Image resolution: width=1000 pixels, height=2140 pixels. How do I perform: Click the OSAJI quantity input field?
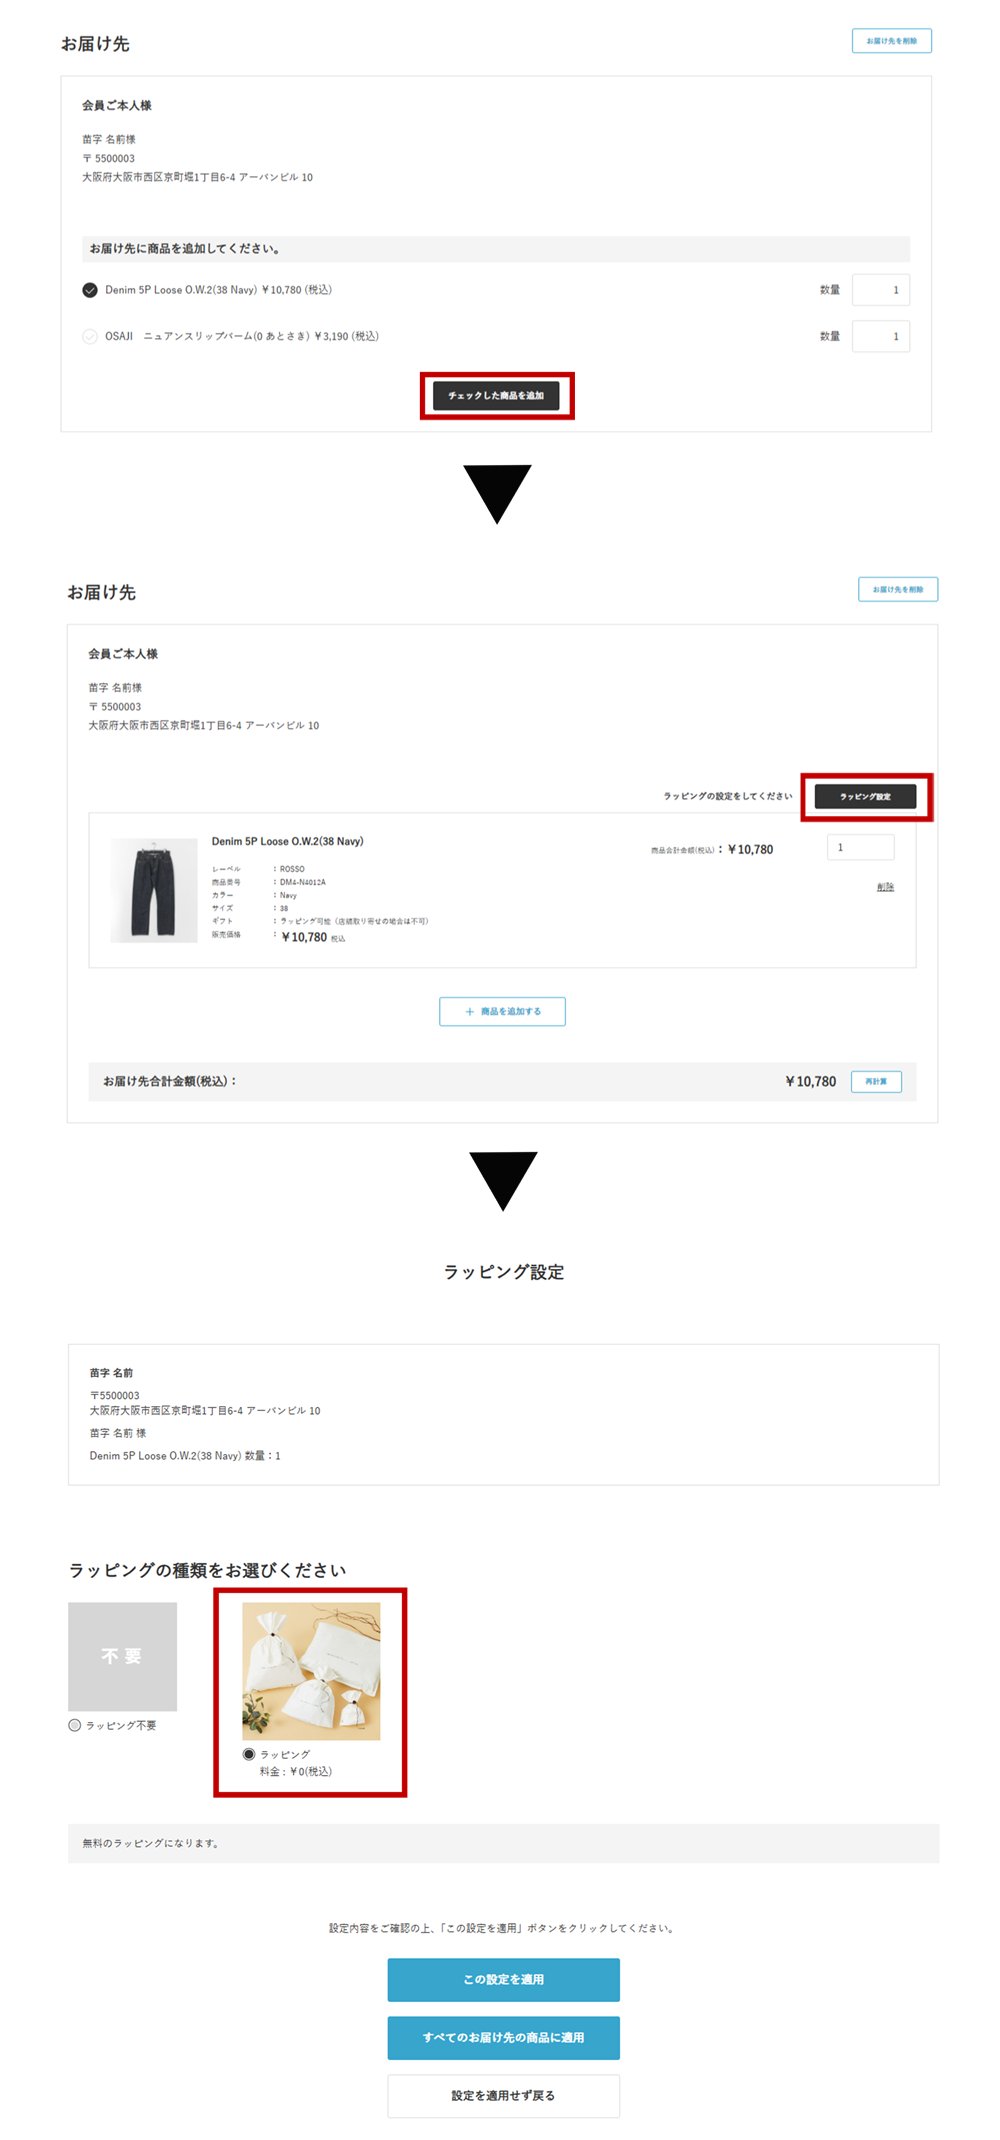pyautogui.click(x=881, y=336)
